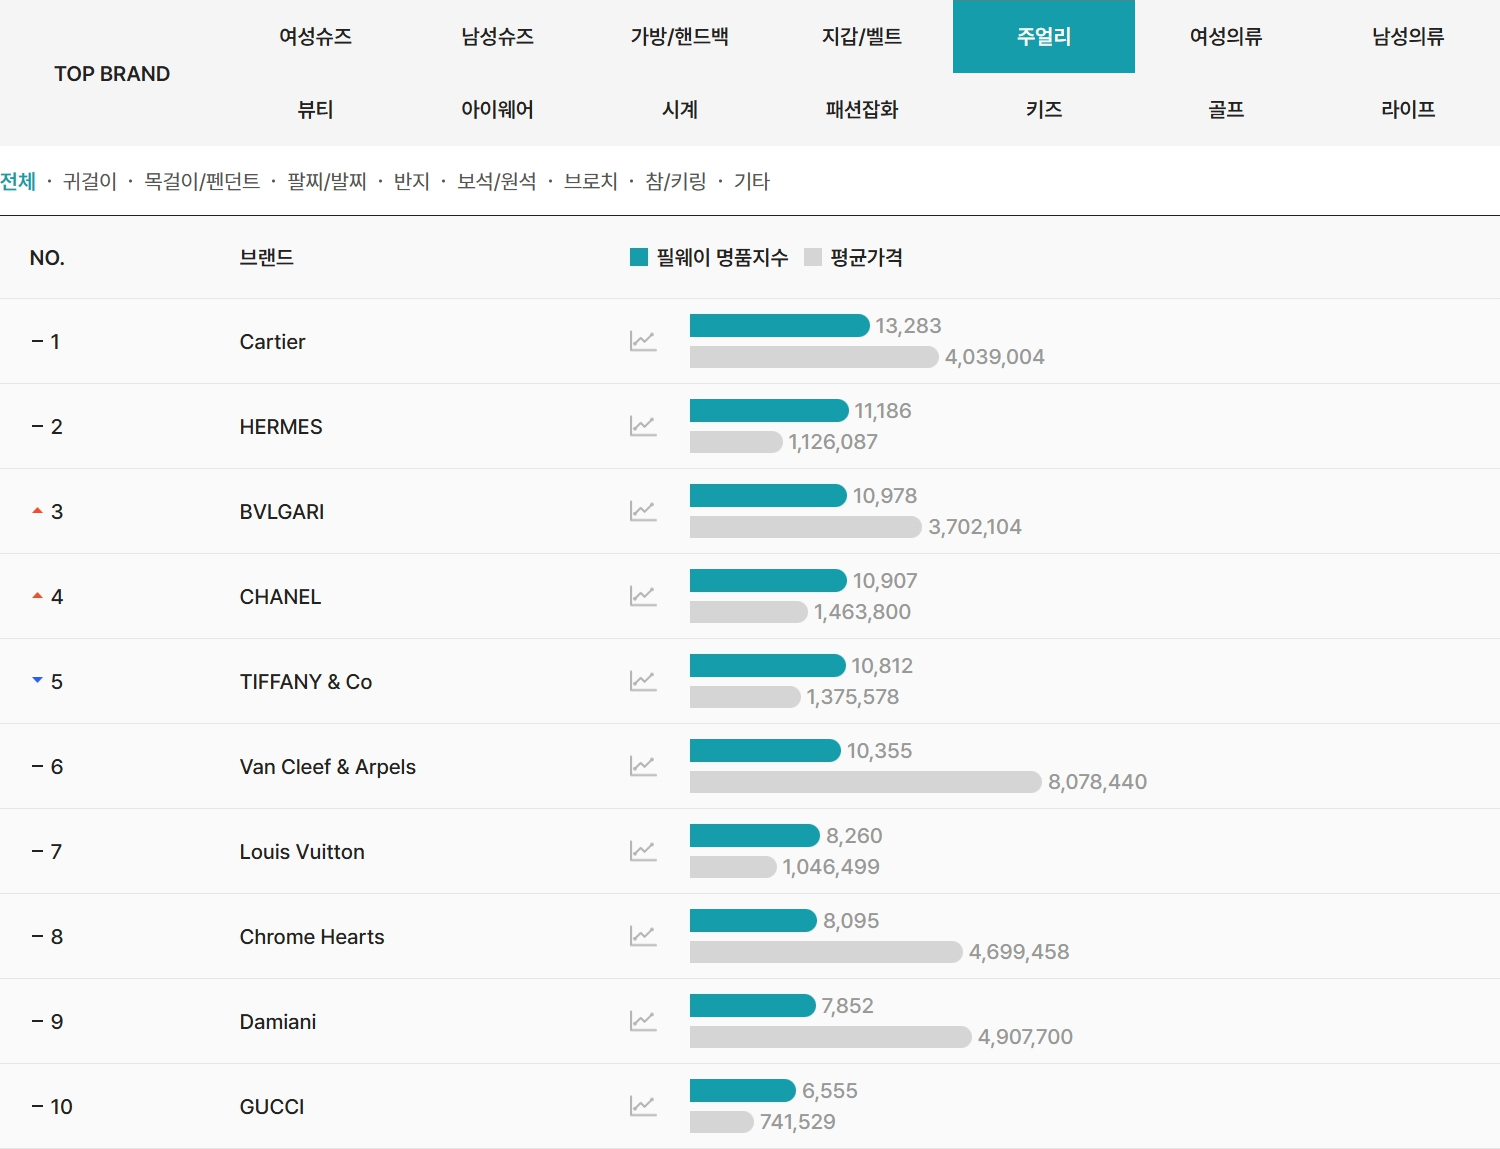This screenshot has height=1149, width=1500.
Task: Open the Louis Vuitton brand name
Action: pos(302,852)
